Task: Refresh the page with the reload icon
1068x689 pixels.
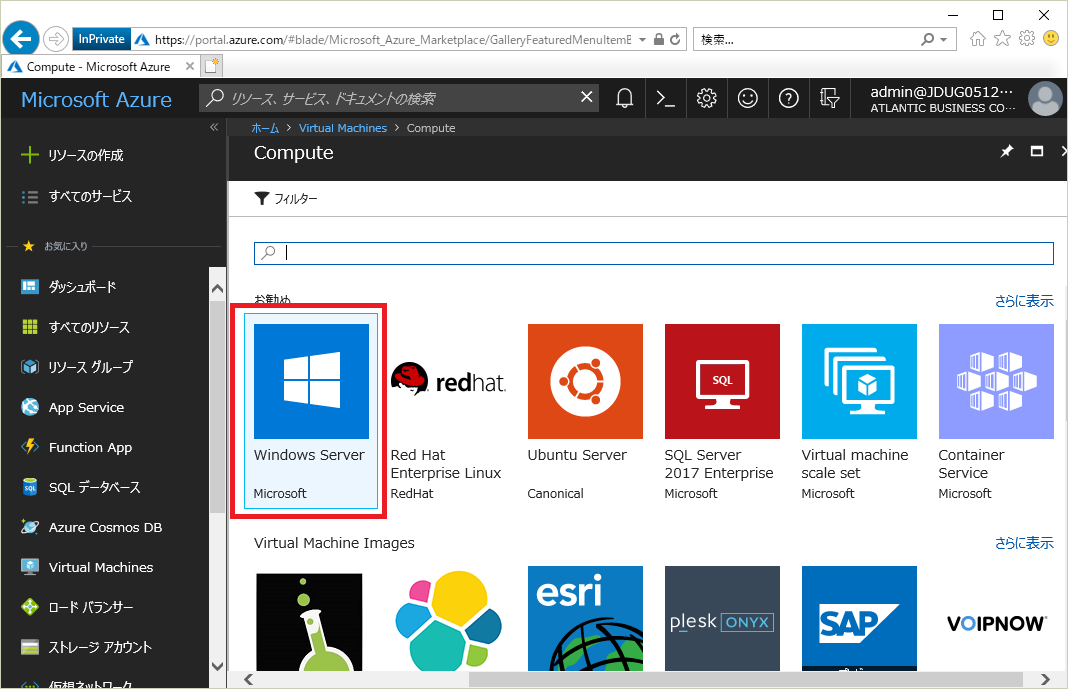Action: coord(675,39)
